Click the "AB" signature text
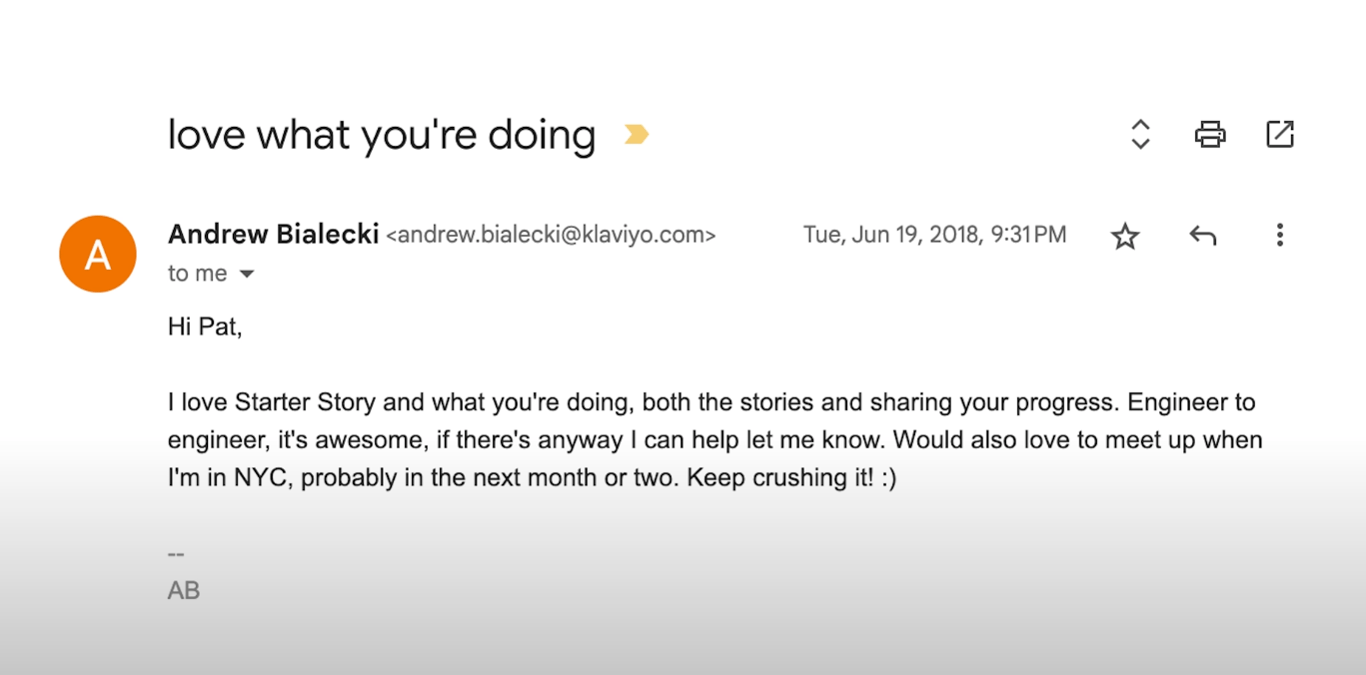The height and width of the screenshot is (675, 1366). click(184, 591)
